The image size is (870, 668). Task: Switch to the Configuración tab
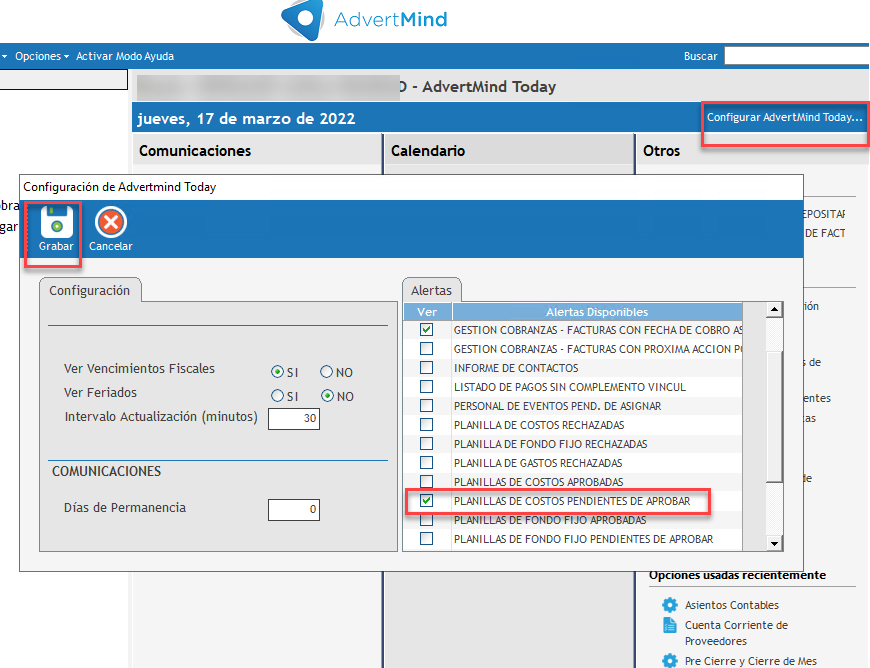click(x=89, y=290)
